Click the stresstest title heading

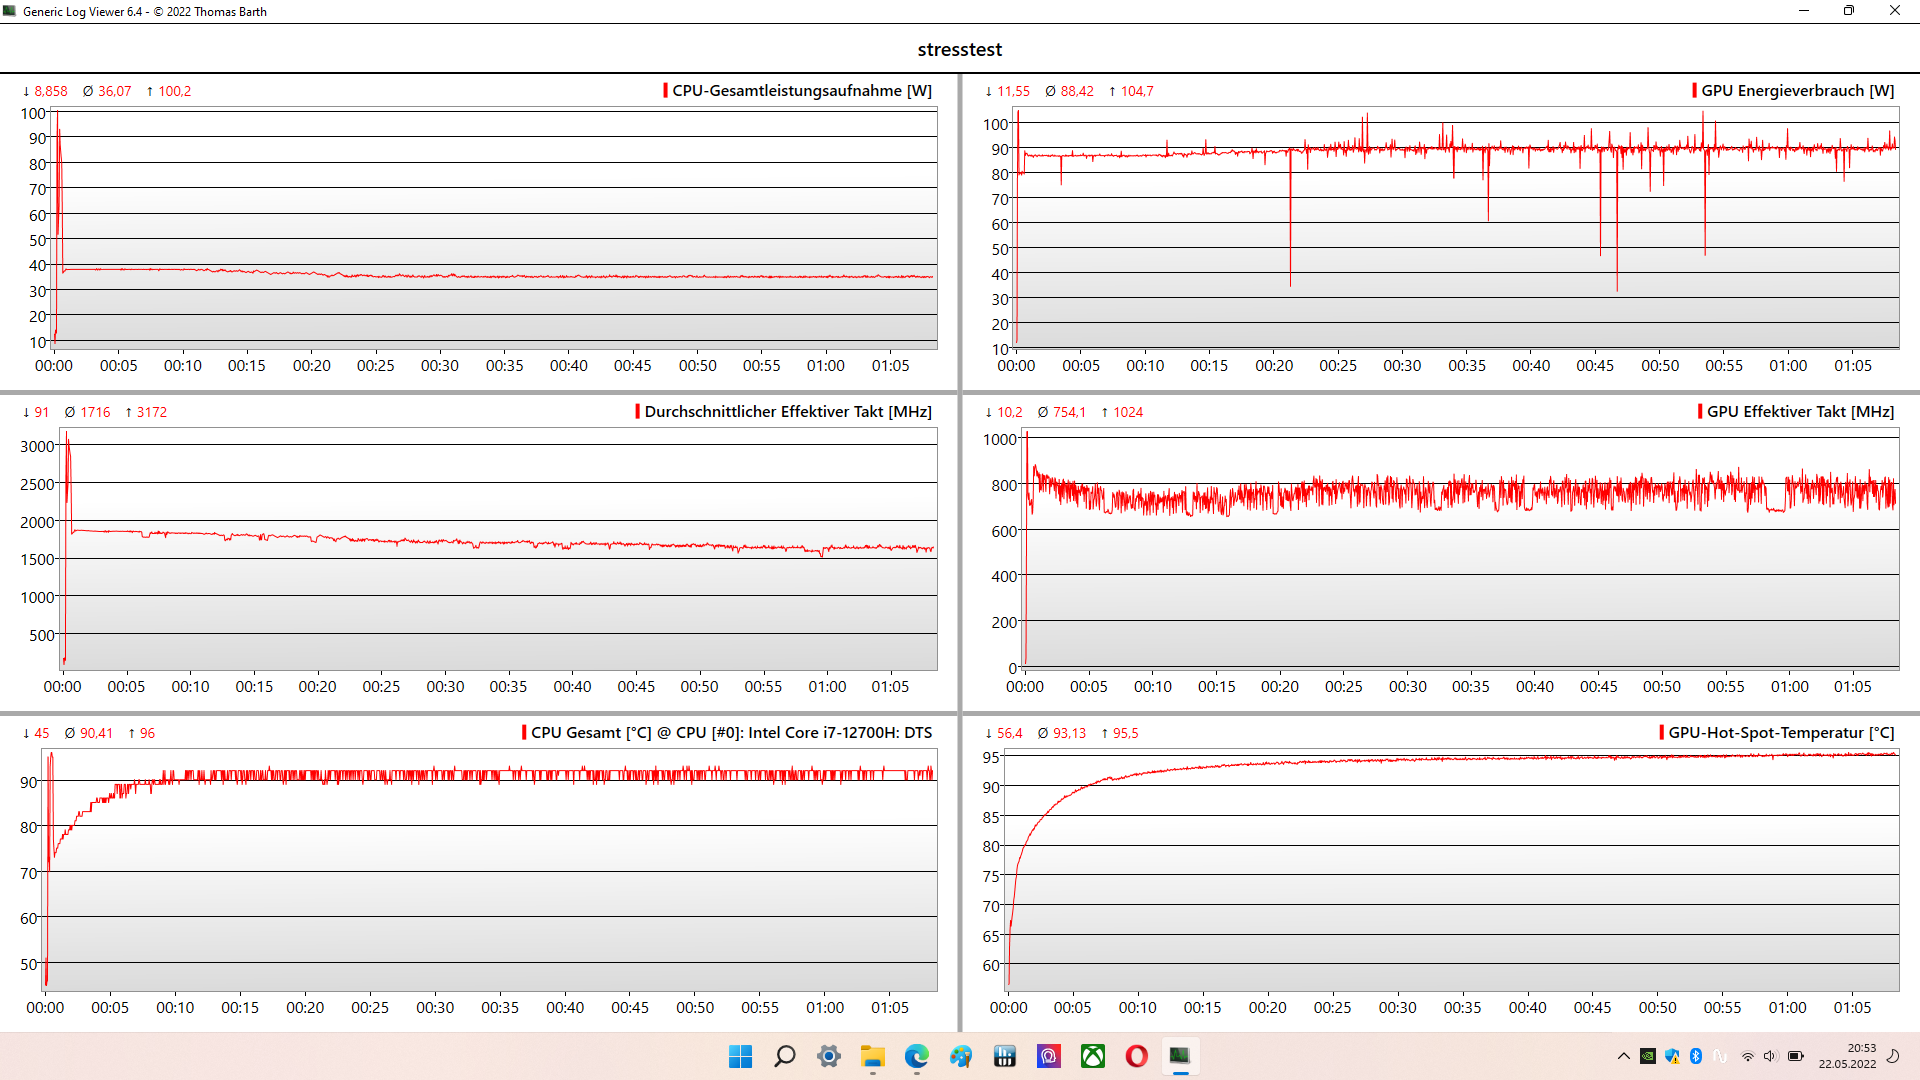pyautogui.click(x=959, y=49)
